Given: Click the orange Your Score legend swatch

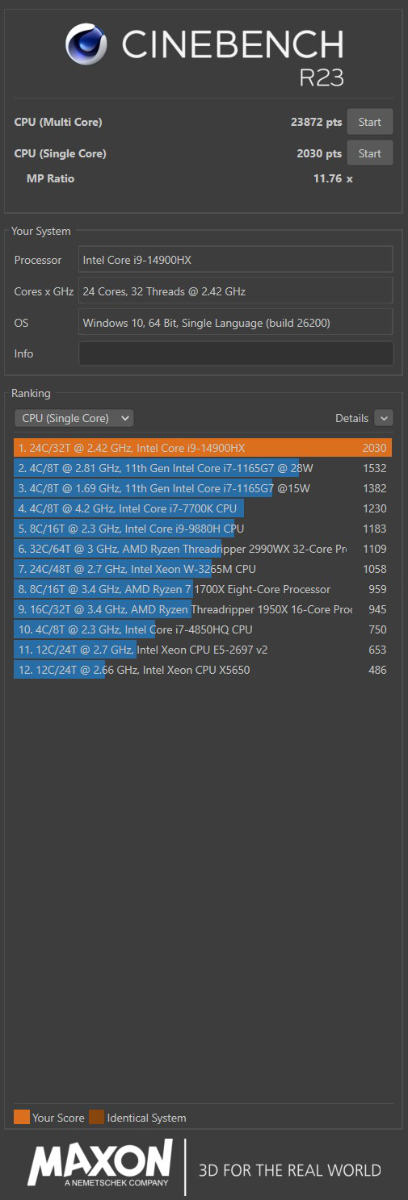Looking at the screenshot, I should [21, 1117].
